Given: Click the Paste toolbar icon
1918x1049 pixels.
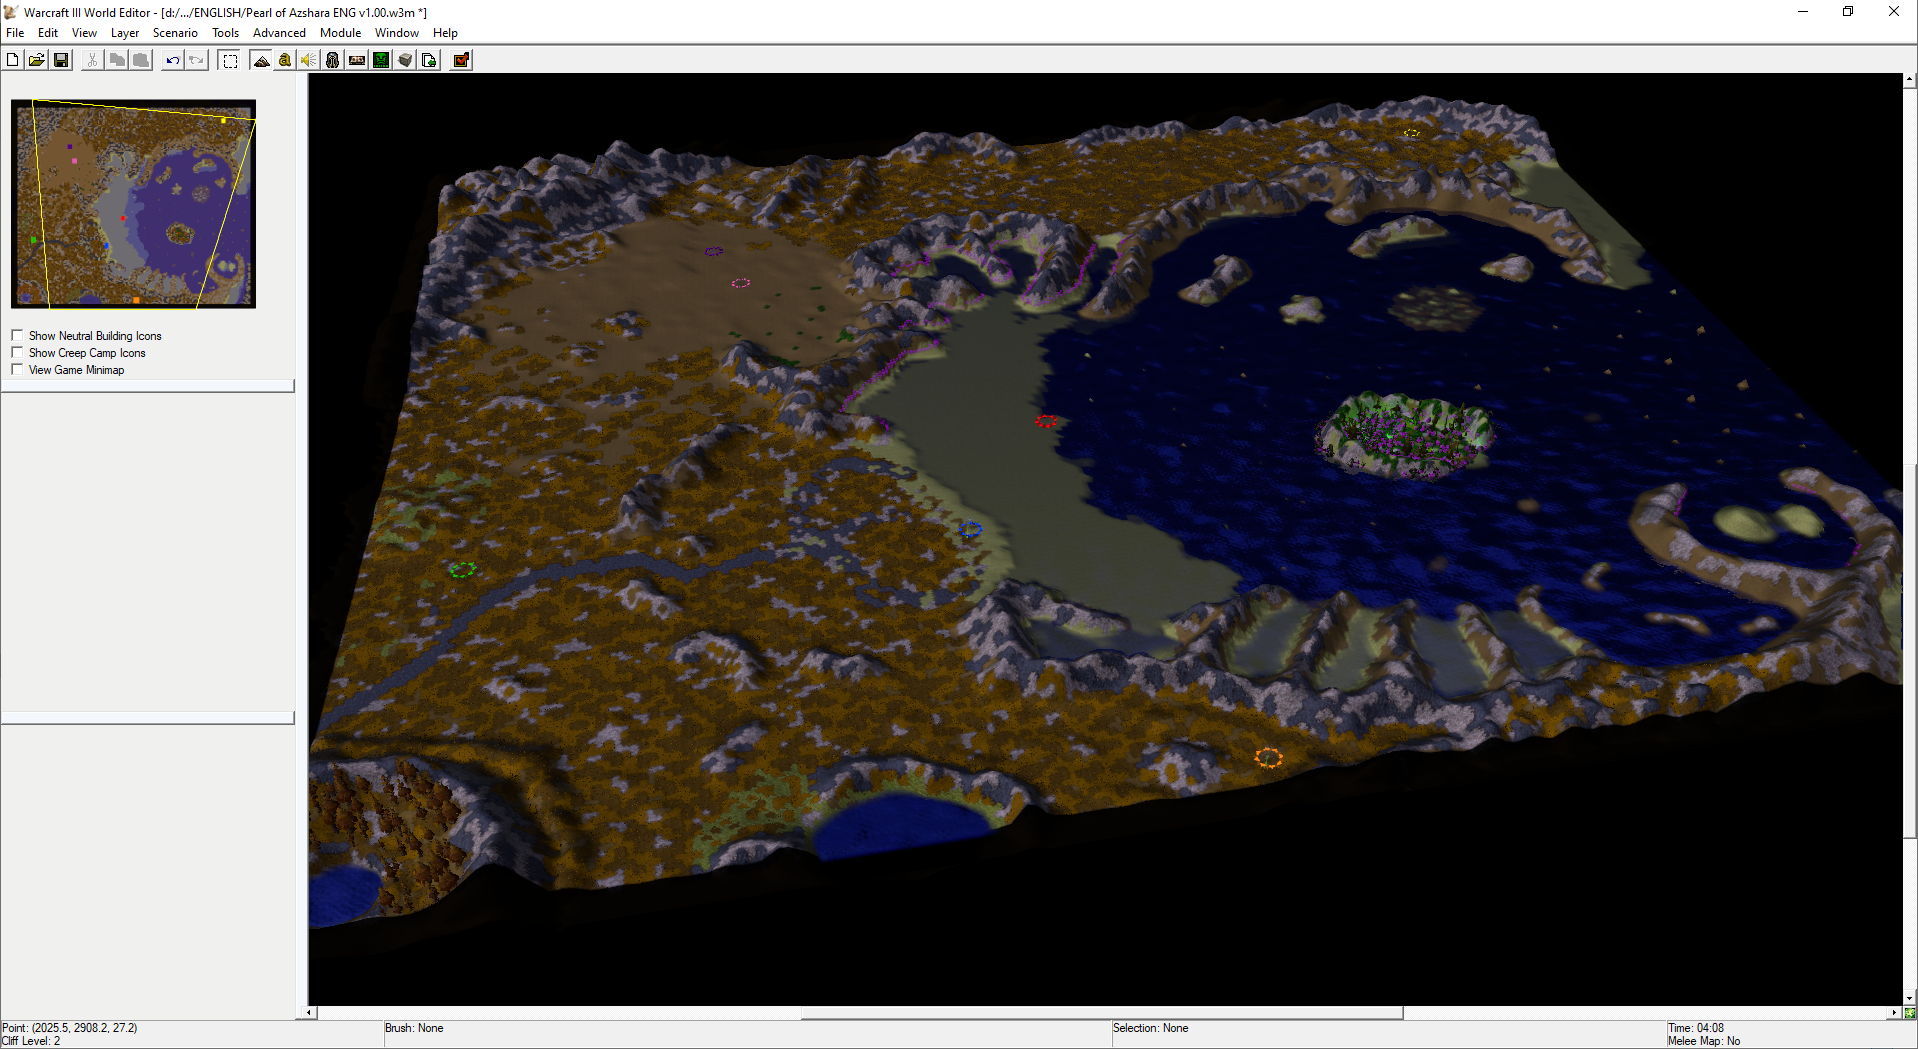Looking at the screenshot, I should tap(141, 60).
